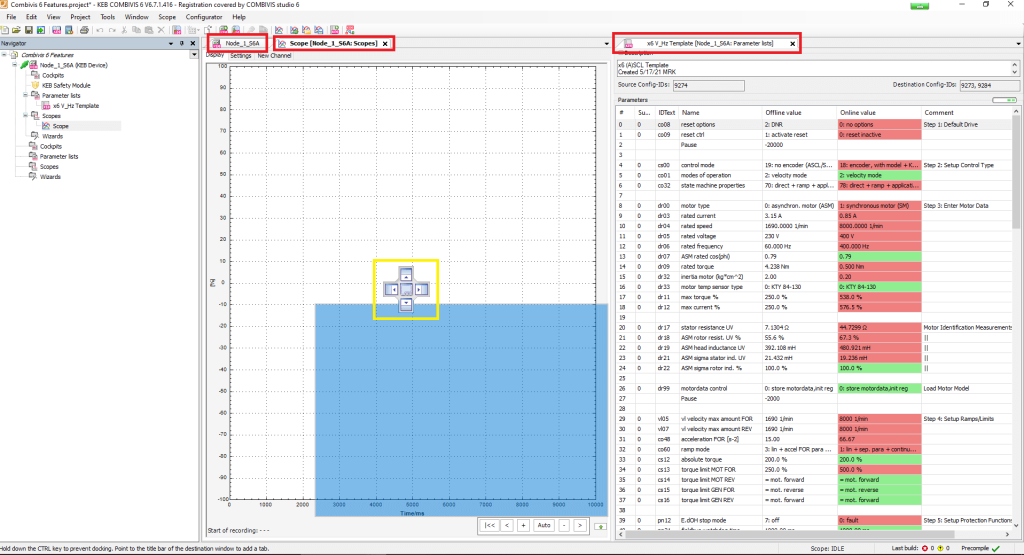The image size is (1024, 555).
Task: Click the - zoom out scope button
Action: (564, 526)
